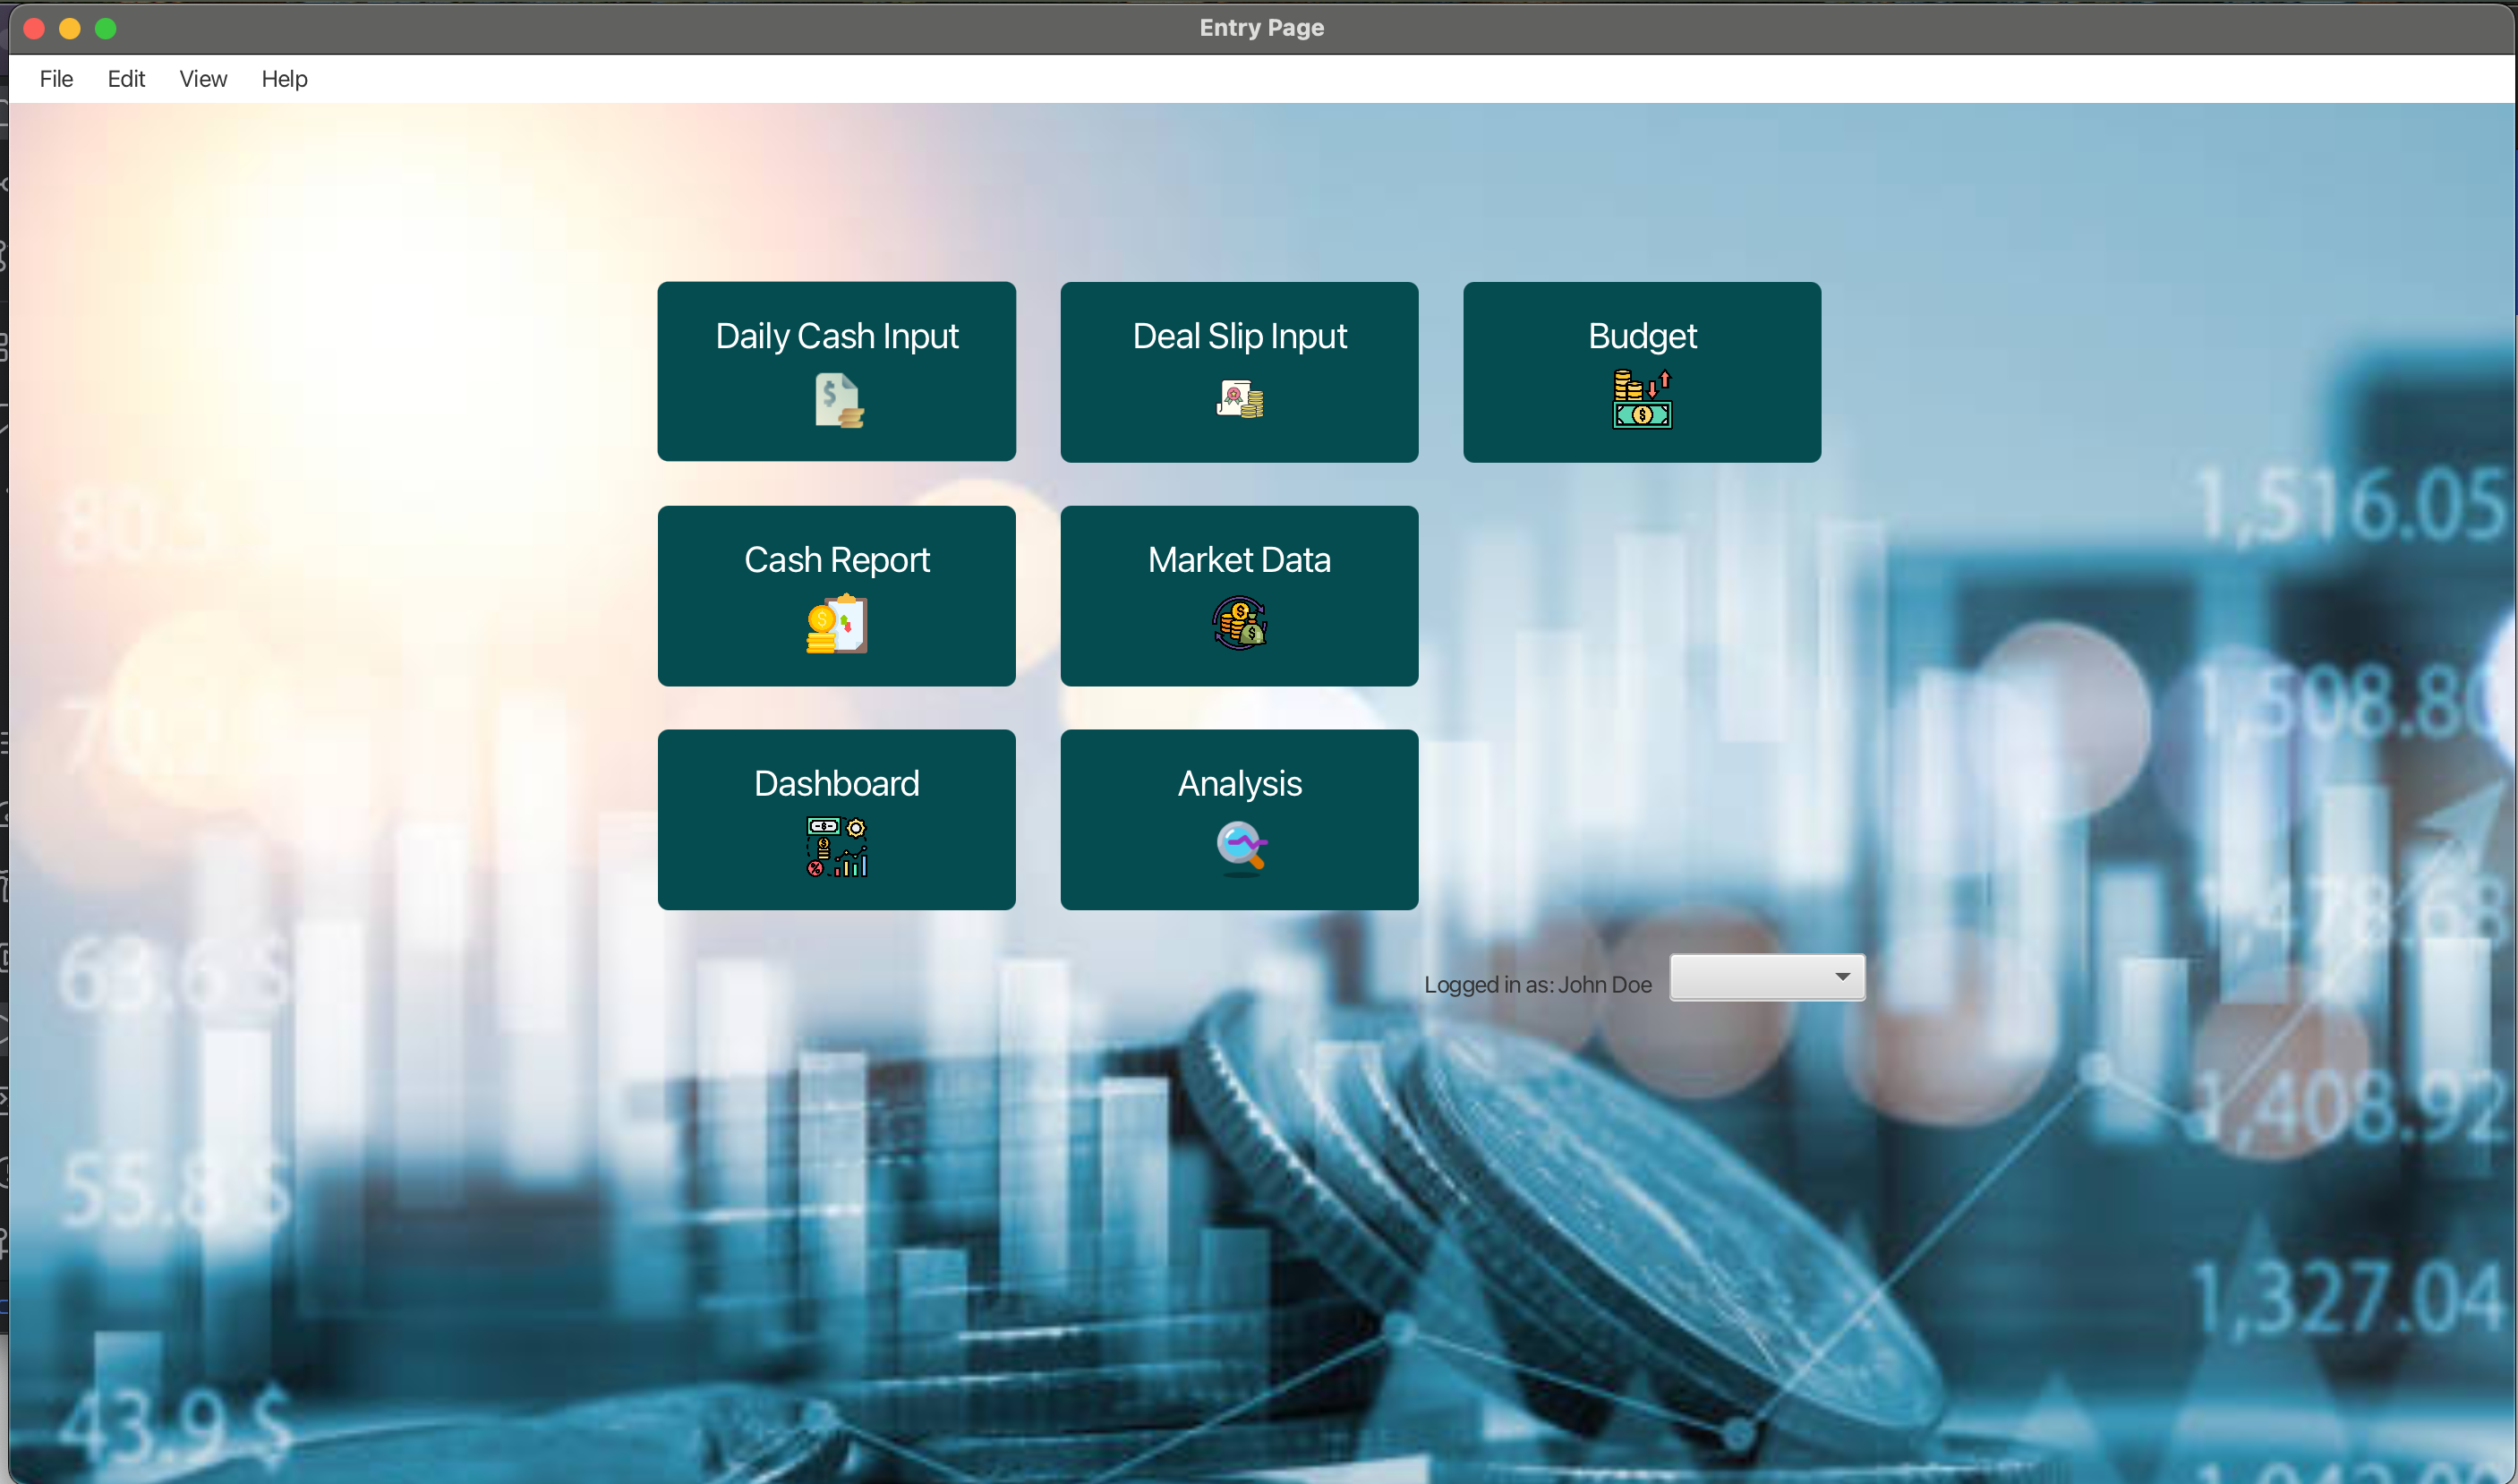Click the Cash Report clipboard icon

tap(837, 624)
